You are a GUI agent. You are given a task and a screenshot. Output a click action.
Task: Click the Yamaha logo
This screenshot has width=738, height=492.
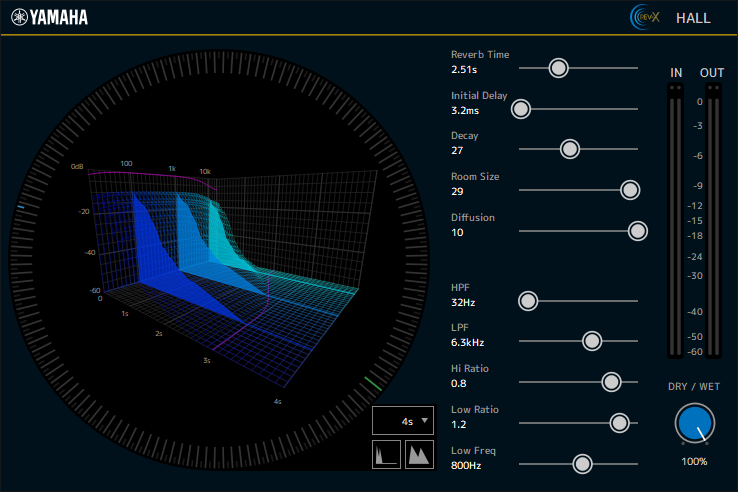[49, 17]
